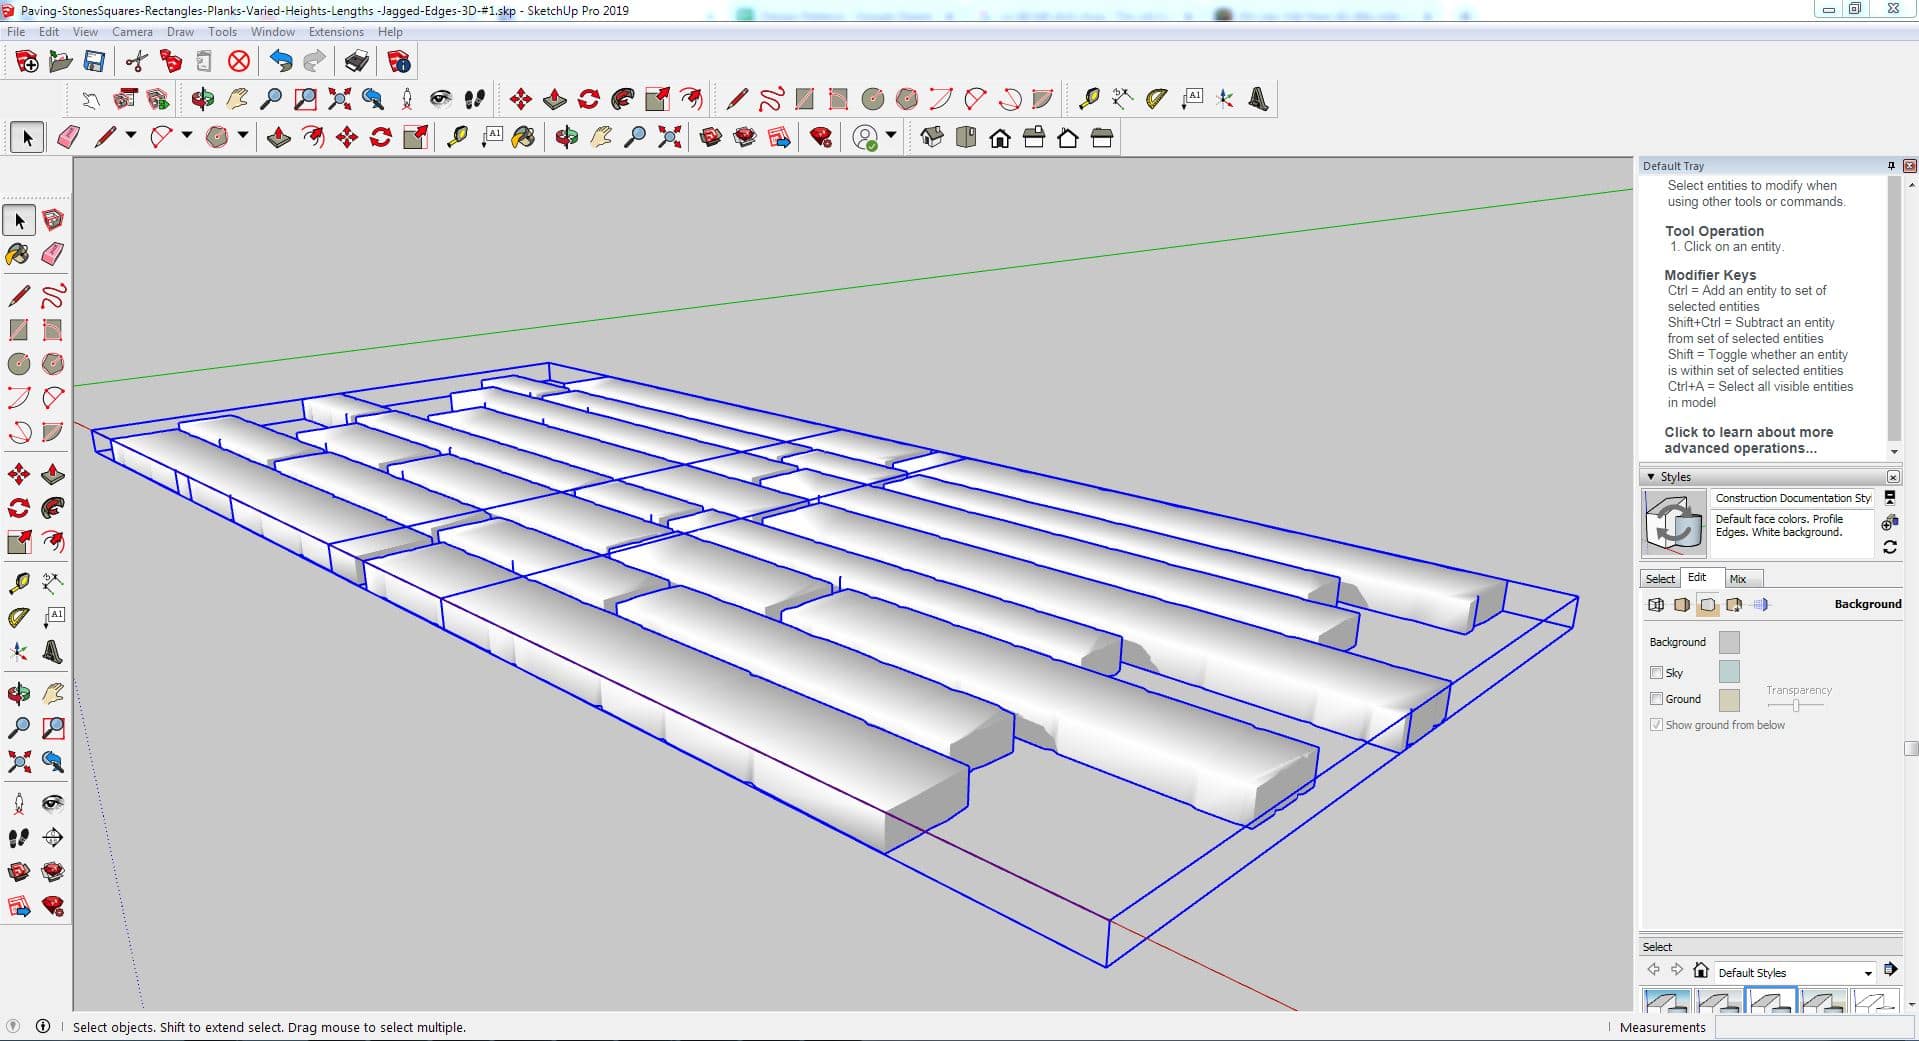The width and height of the screenshot is (1919, 1041).
Task: Switch to the Select tab in Styles
Action: 1660,579
